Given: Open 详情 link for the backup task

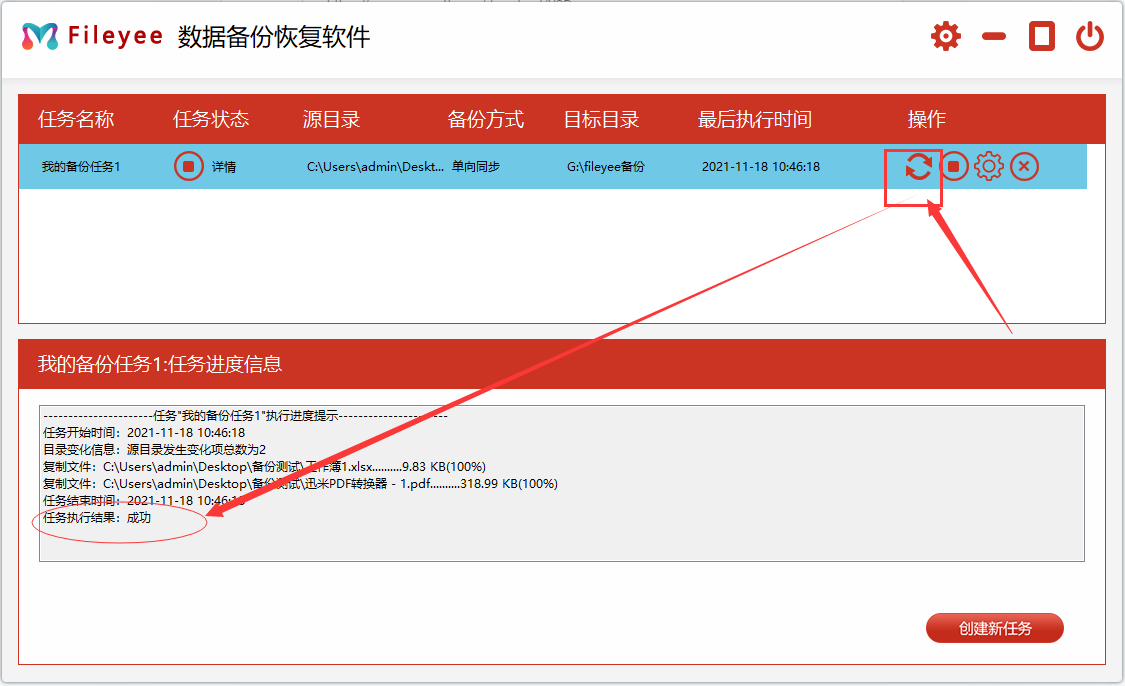Looking at the screenshot, I should coord(224,167).
